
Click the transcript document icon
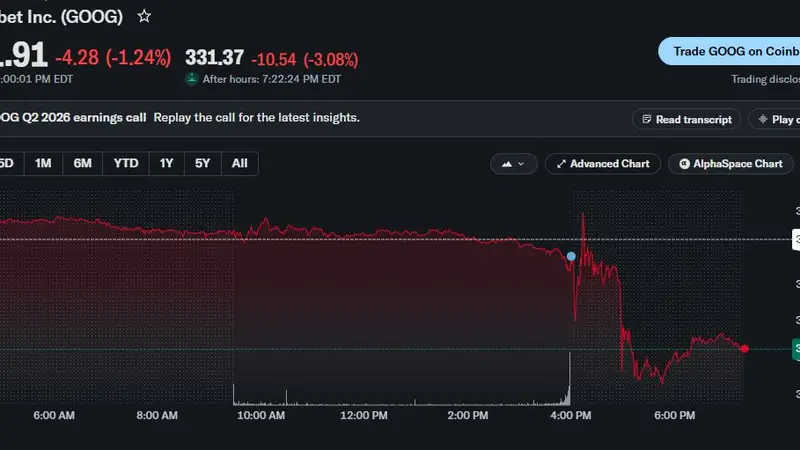tap(646, 119)
